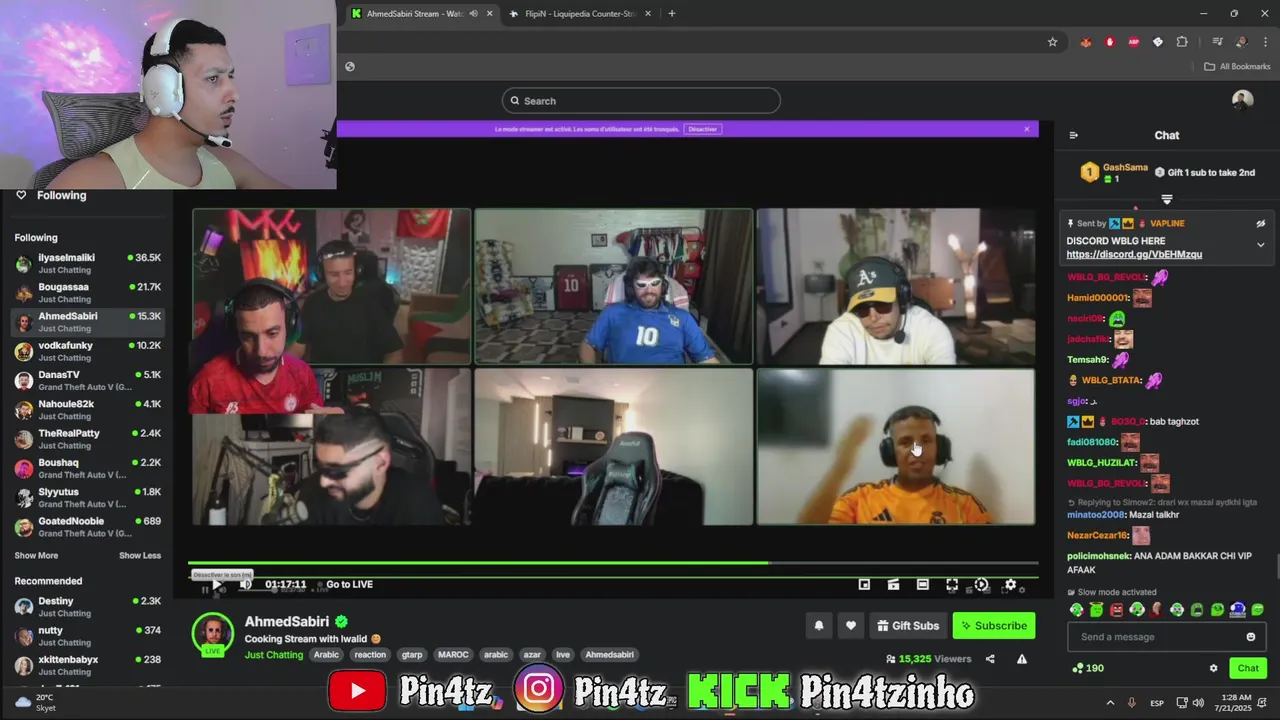Open the ESP language selector
This screenshot has width=1280, height=720.
click(x=1157, y=703)
